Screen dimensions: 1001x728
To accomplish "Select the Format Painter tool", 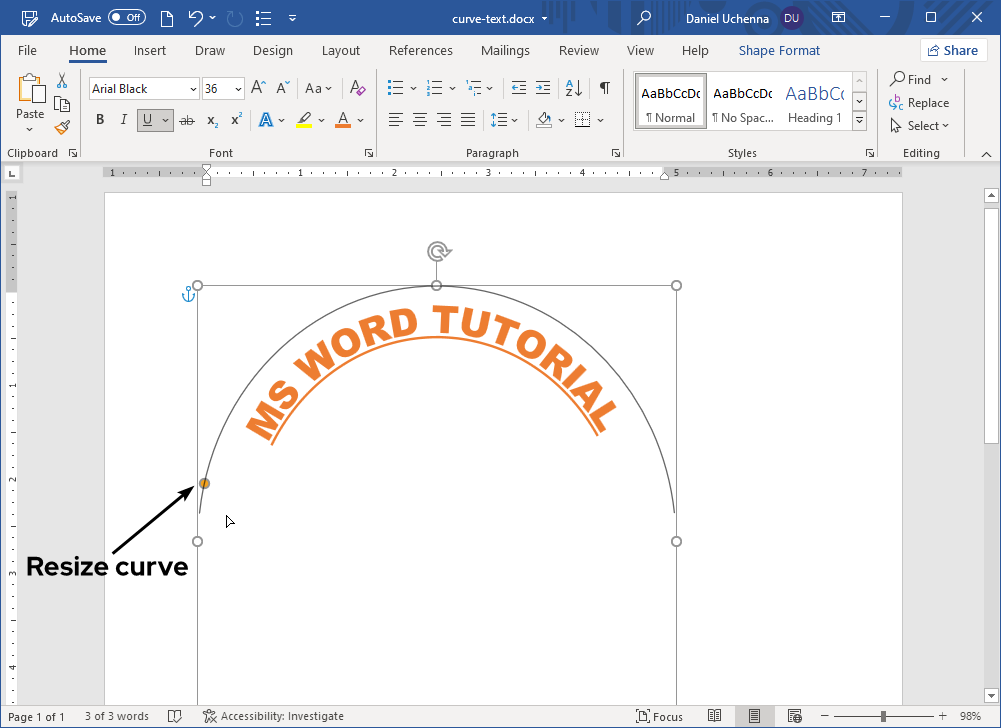I will click(x=60, y=126).
